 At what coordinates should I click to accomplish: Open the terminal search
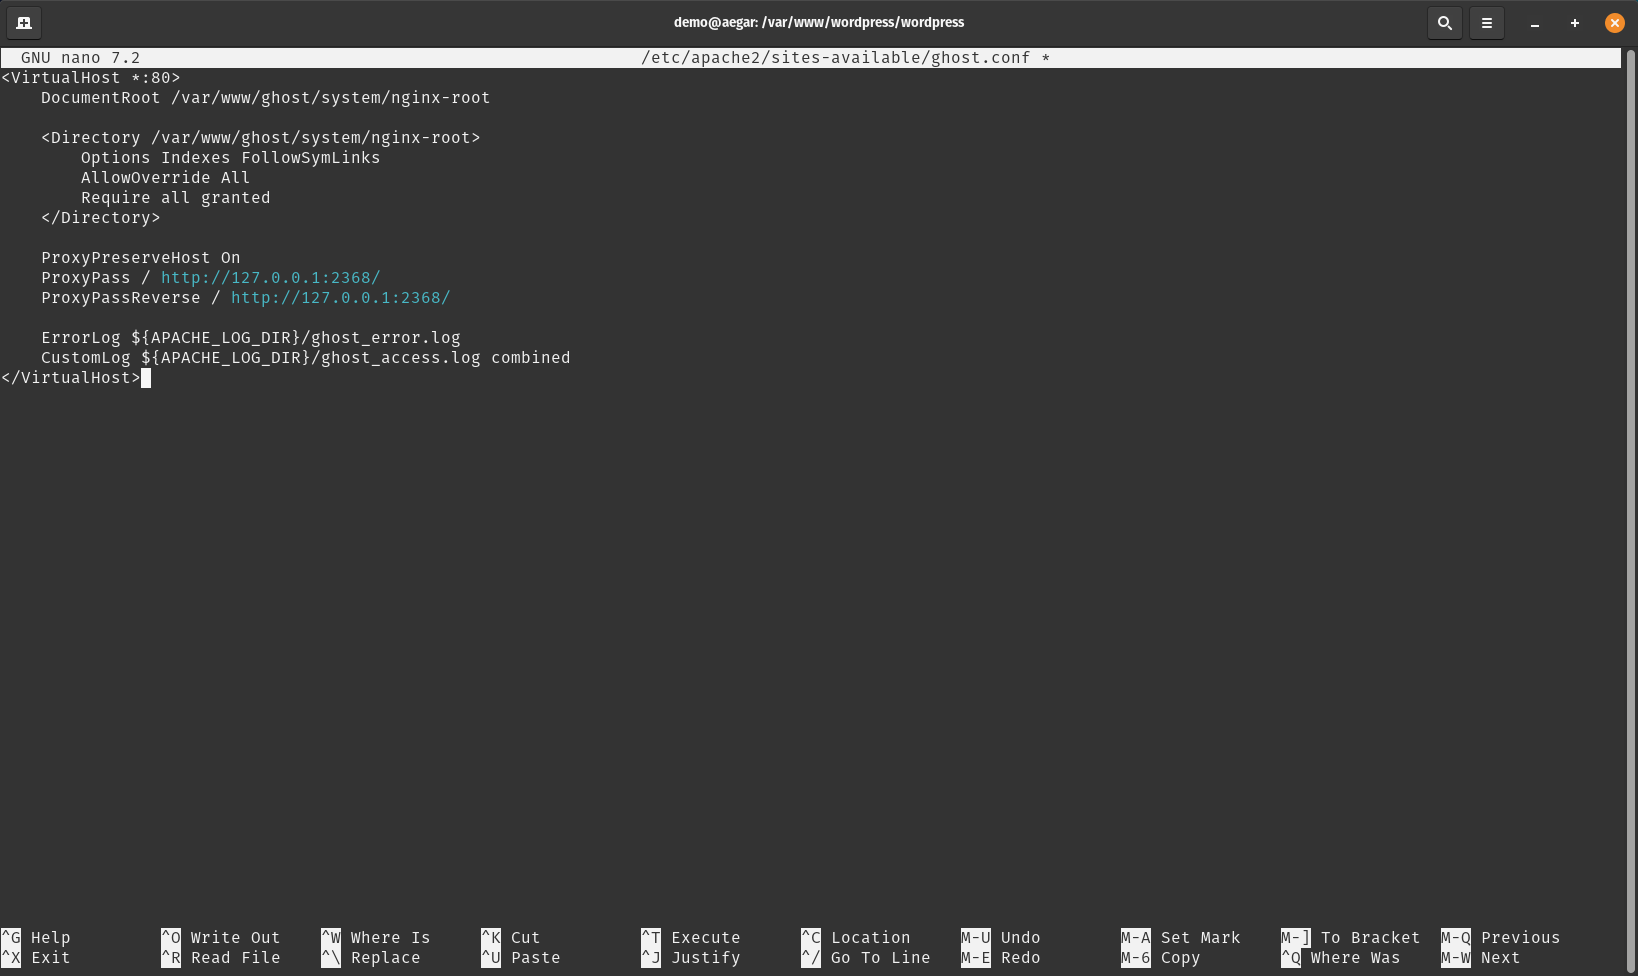(1444, 22)
